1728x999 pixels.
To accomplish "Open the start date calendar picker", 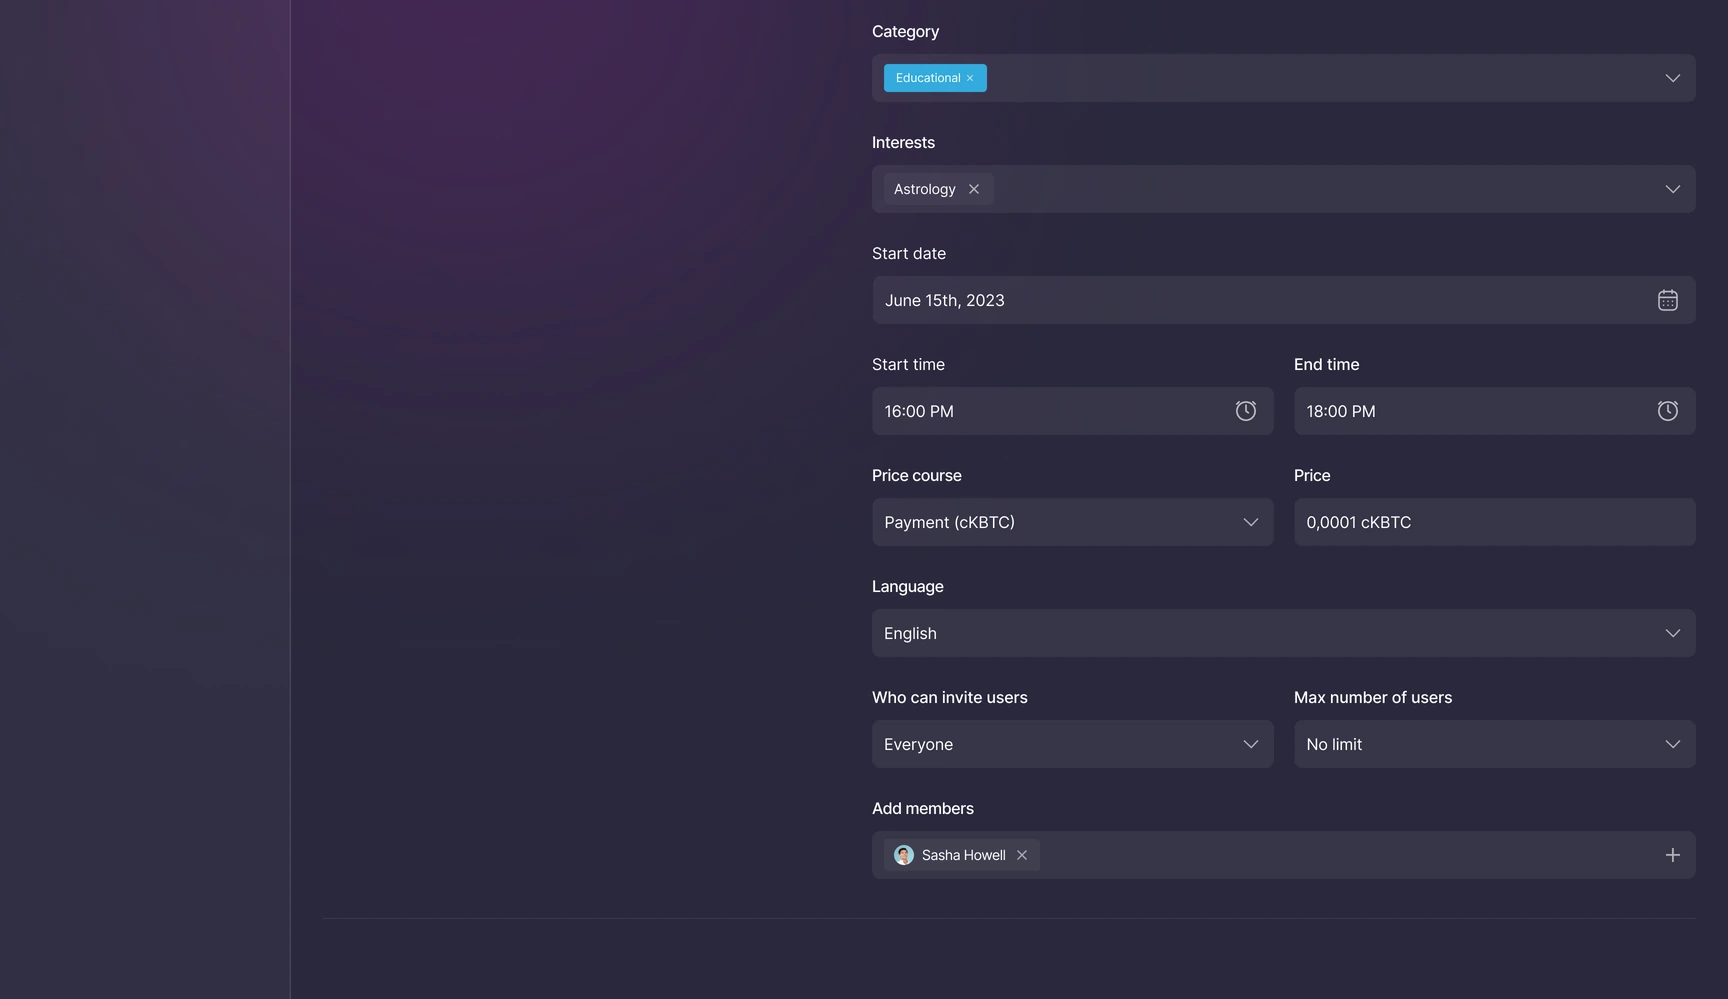I will (x=1668, y=300).
